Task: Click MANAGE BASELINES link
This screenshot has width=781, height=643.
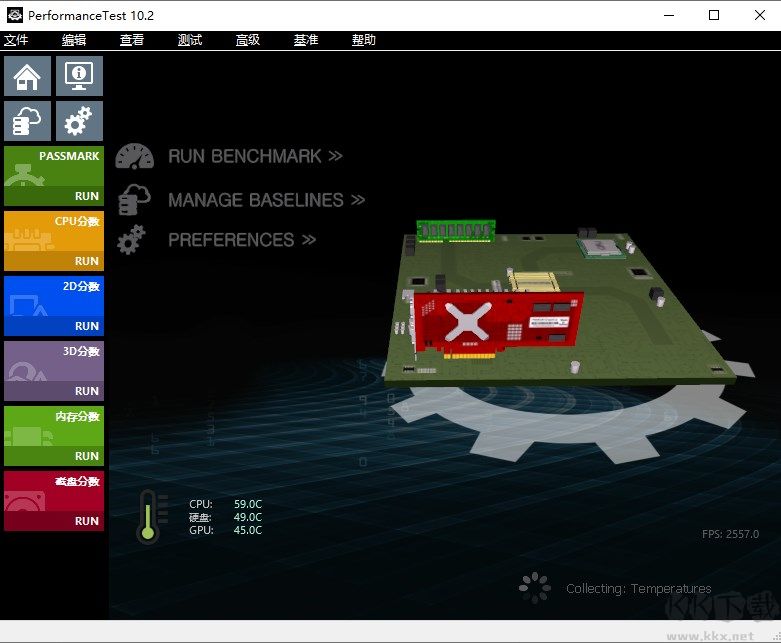Action: pos(266,200)
